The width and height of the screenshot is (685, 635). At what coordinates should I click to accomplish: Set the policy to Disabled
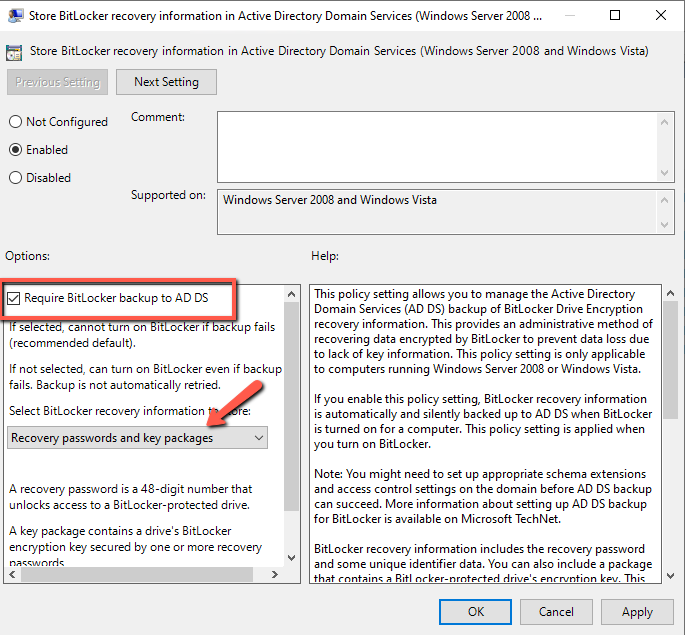coord(16,178)
